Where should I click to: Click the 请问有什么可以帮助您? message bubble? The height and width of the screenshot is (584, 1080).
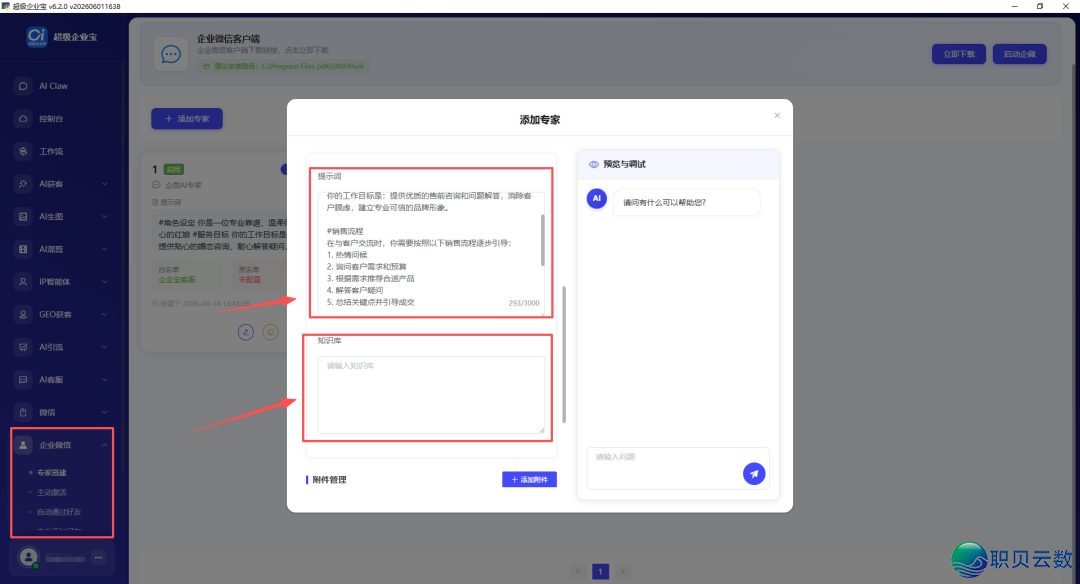[686, 202]
